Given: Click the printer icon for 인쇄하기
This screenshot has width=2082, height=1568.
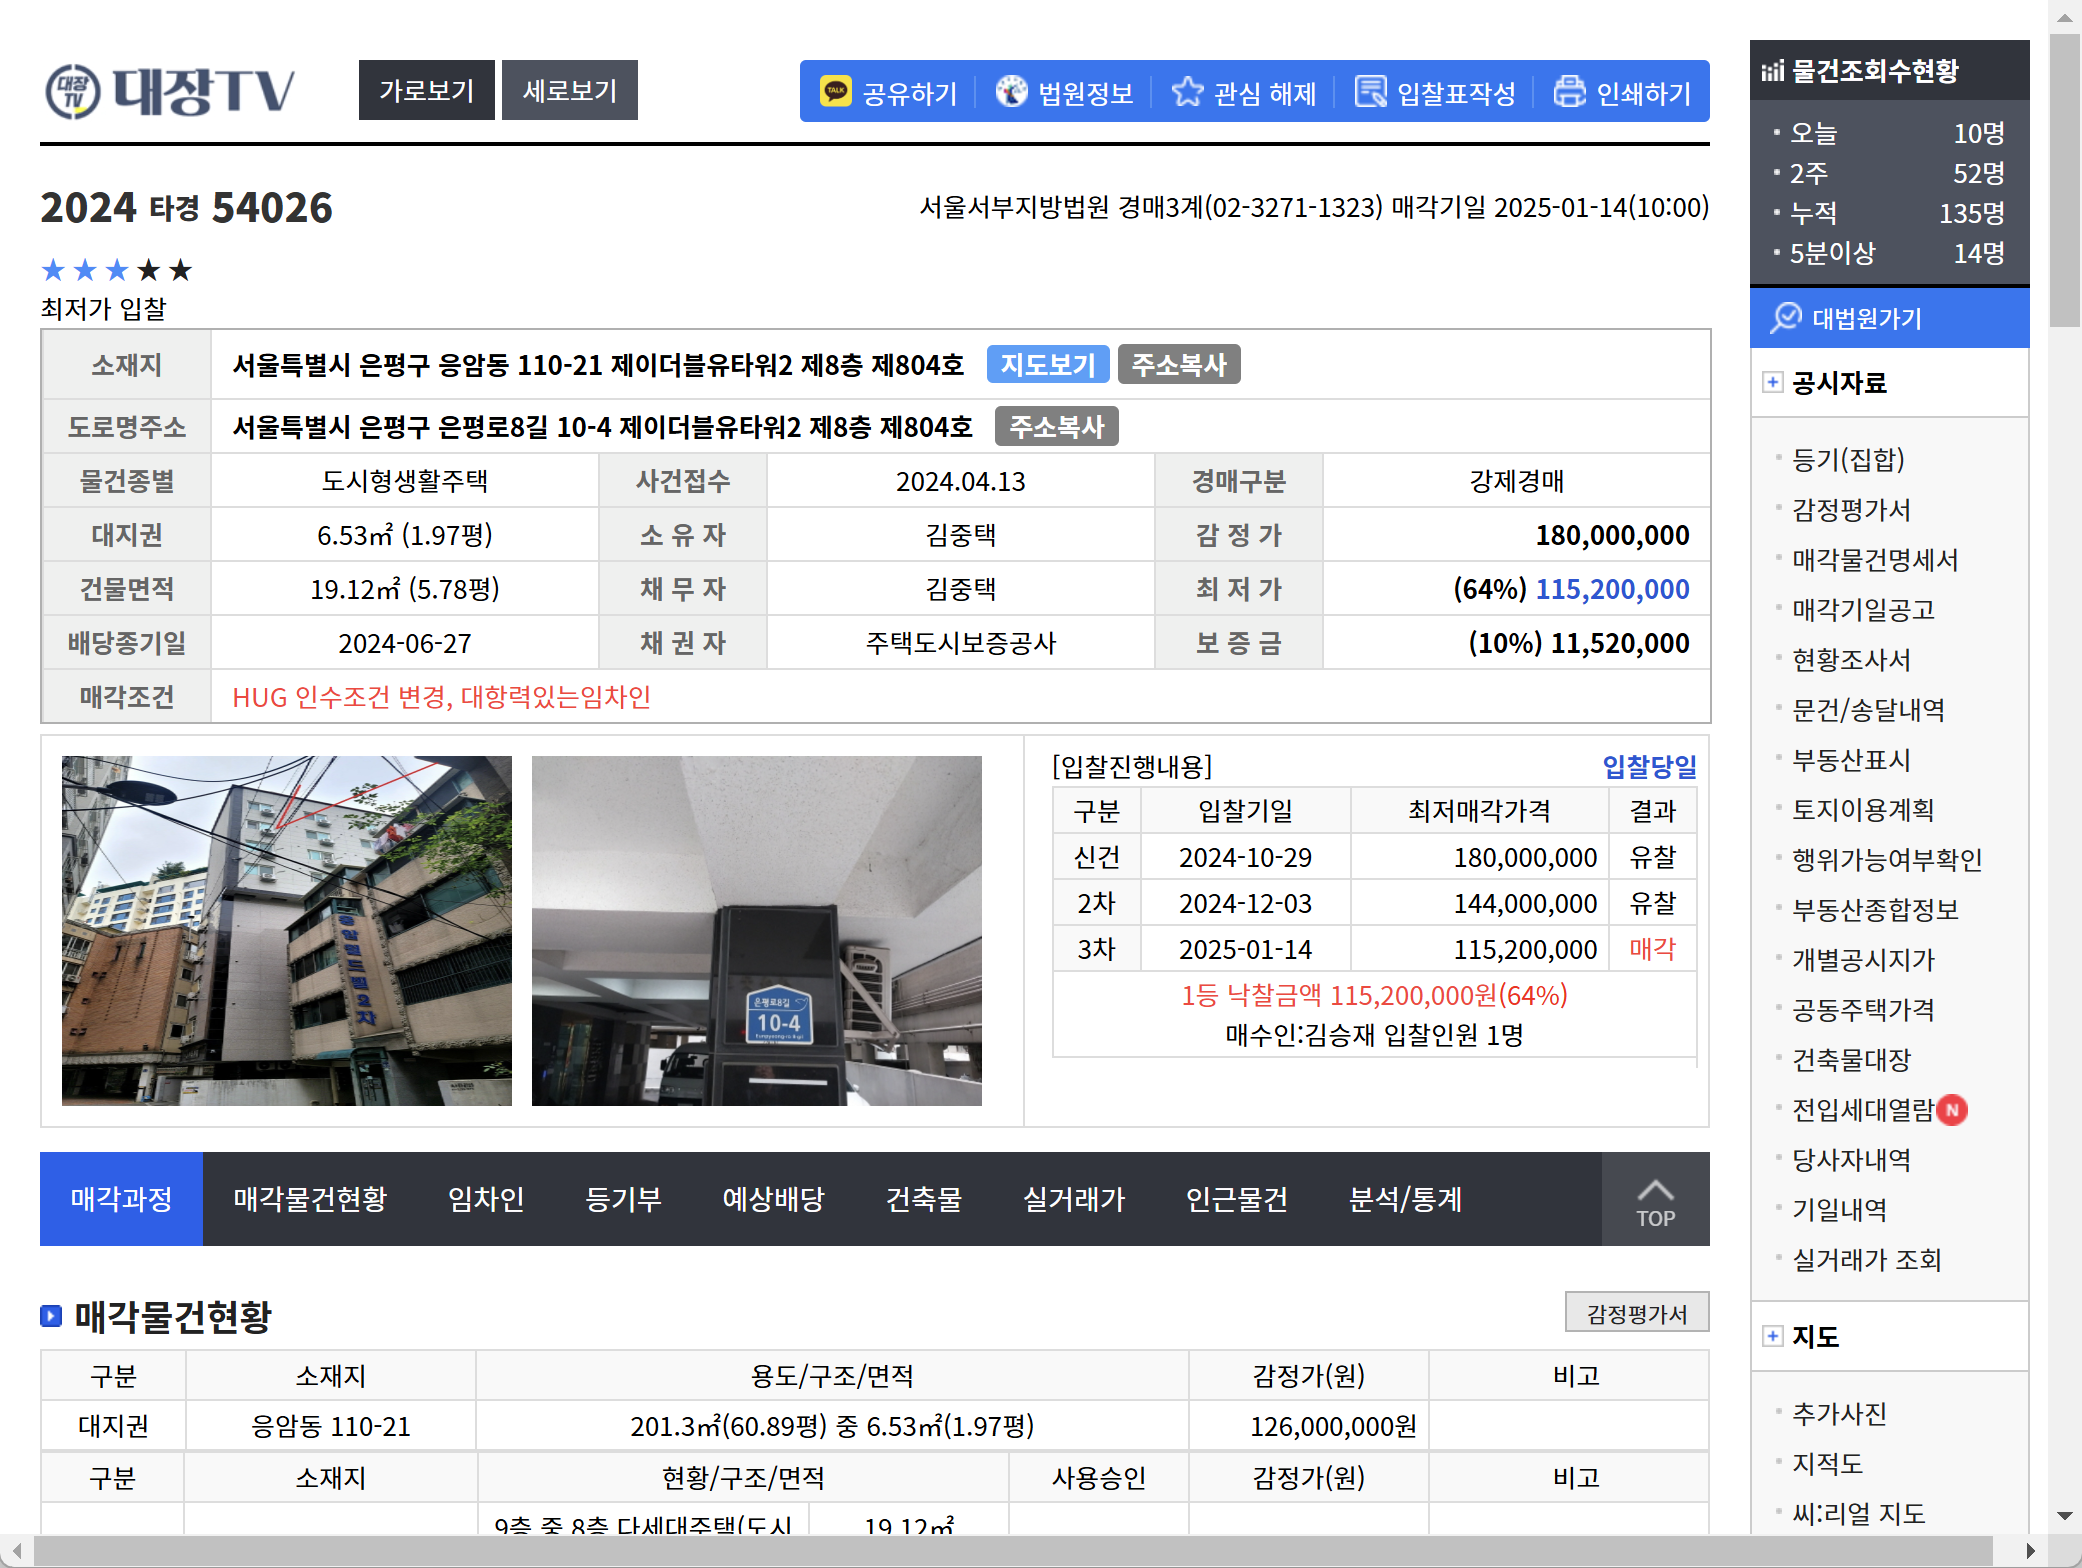Looking at the screenshot, I should click(1569, 92).
